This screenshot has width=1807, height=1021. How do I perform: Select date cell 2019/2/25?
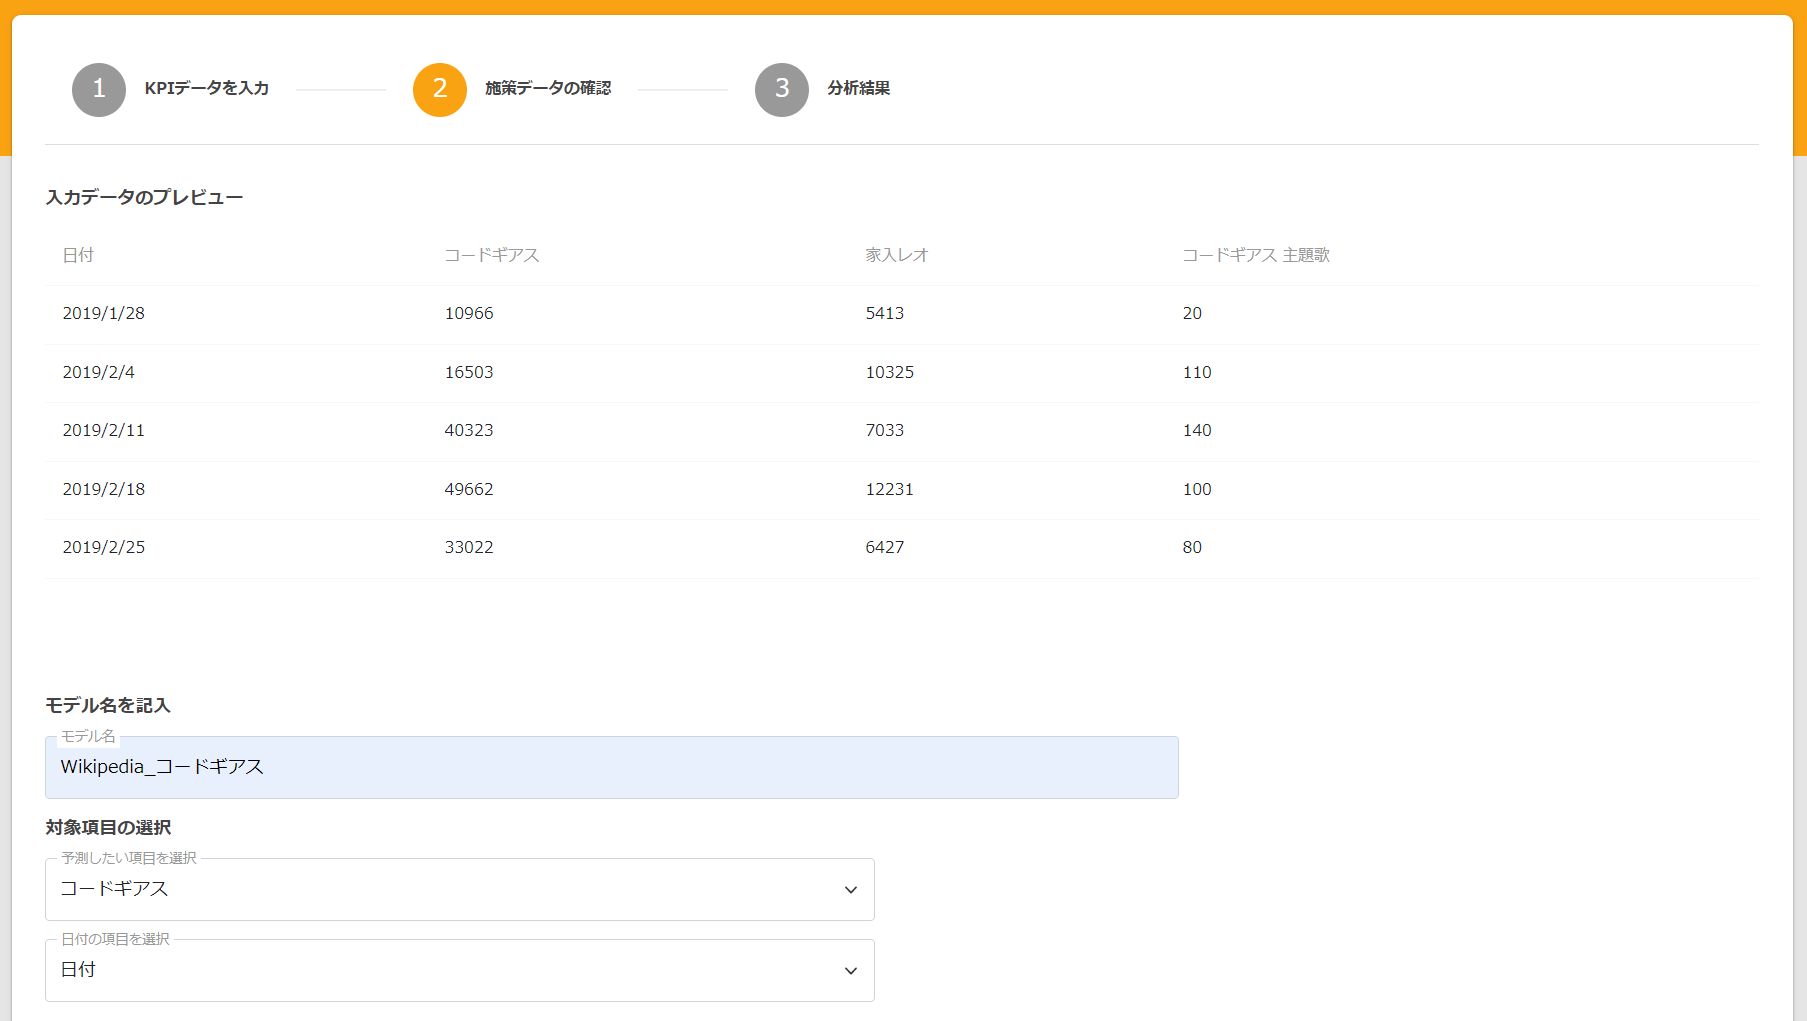[104, 547]
